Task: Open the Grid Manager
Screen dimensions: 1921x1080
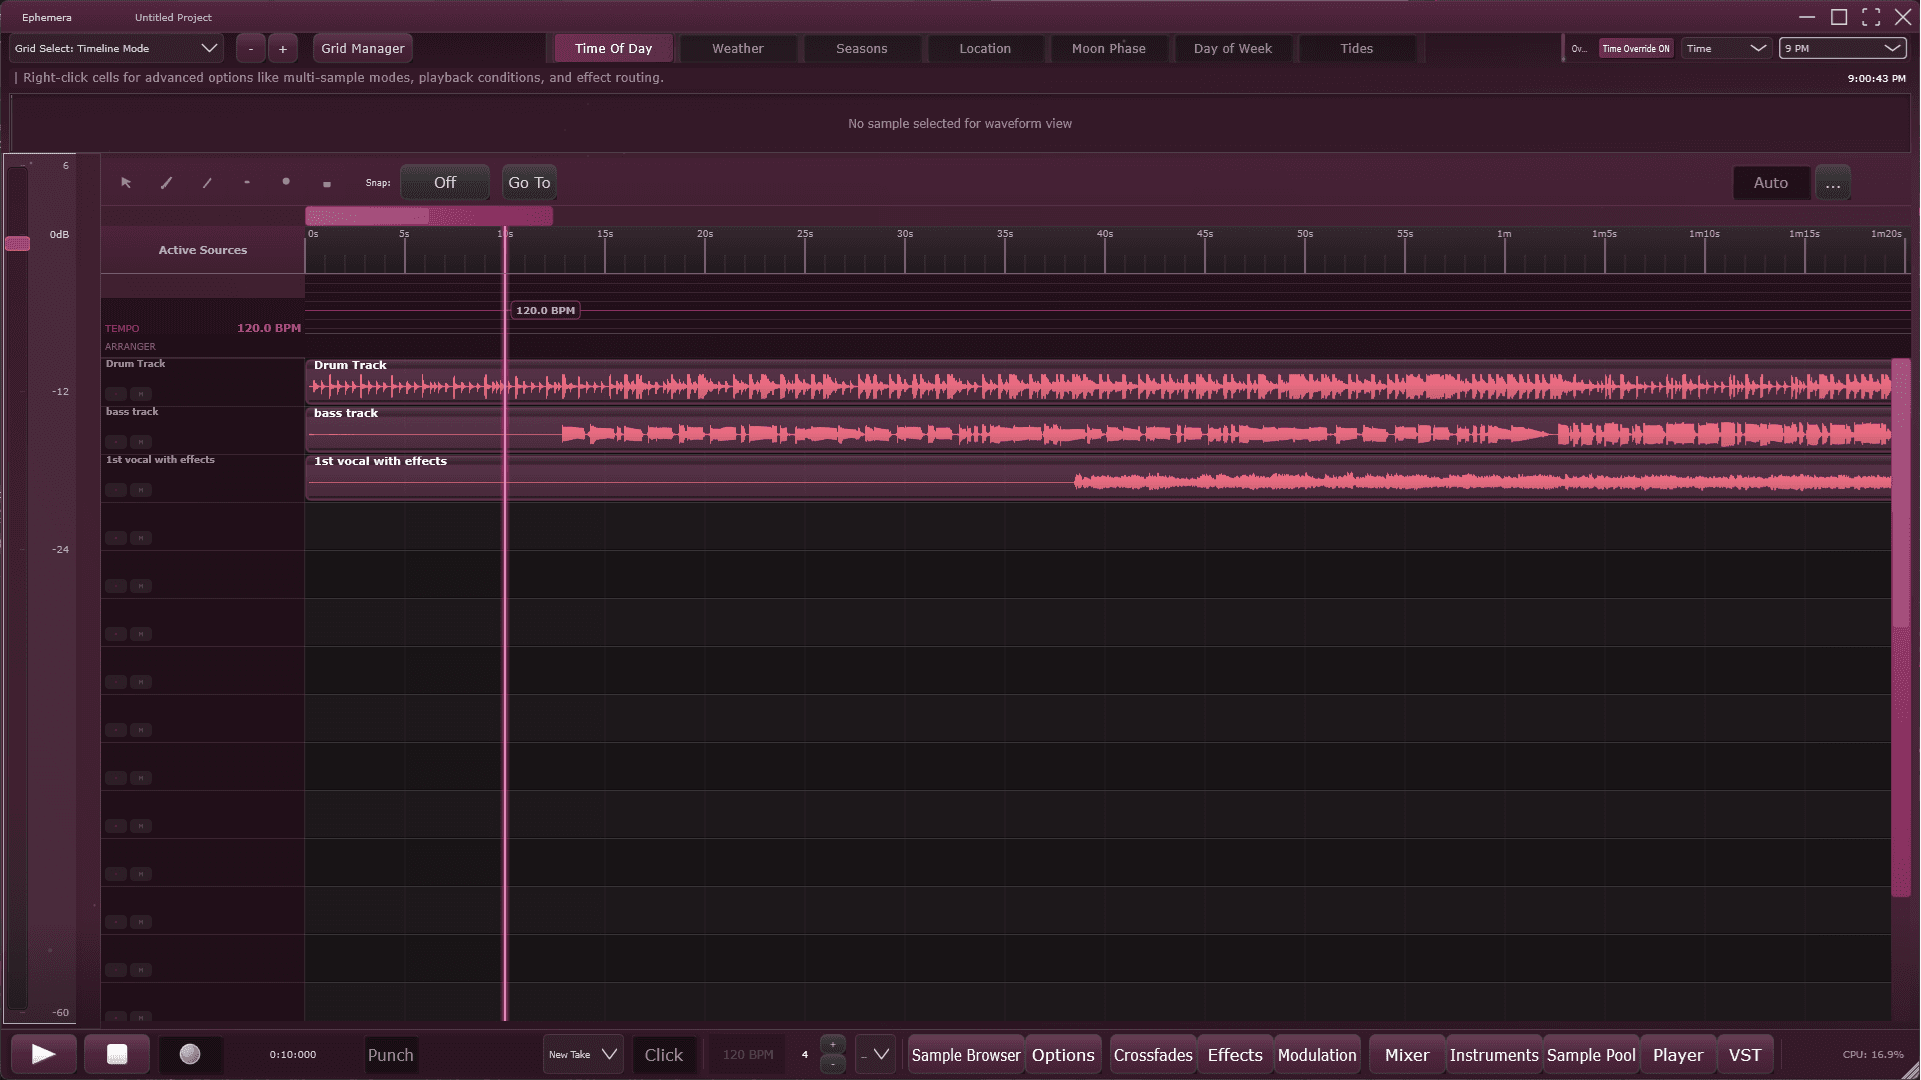Action: tap(362, 48)
